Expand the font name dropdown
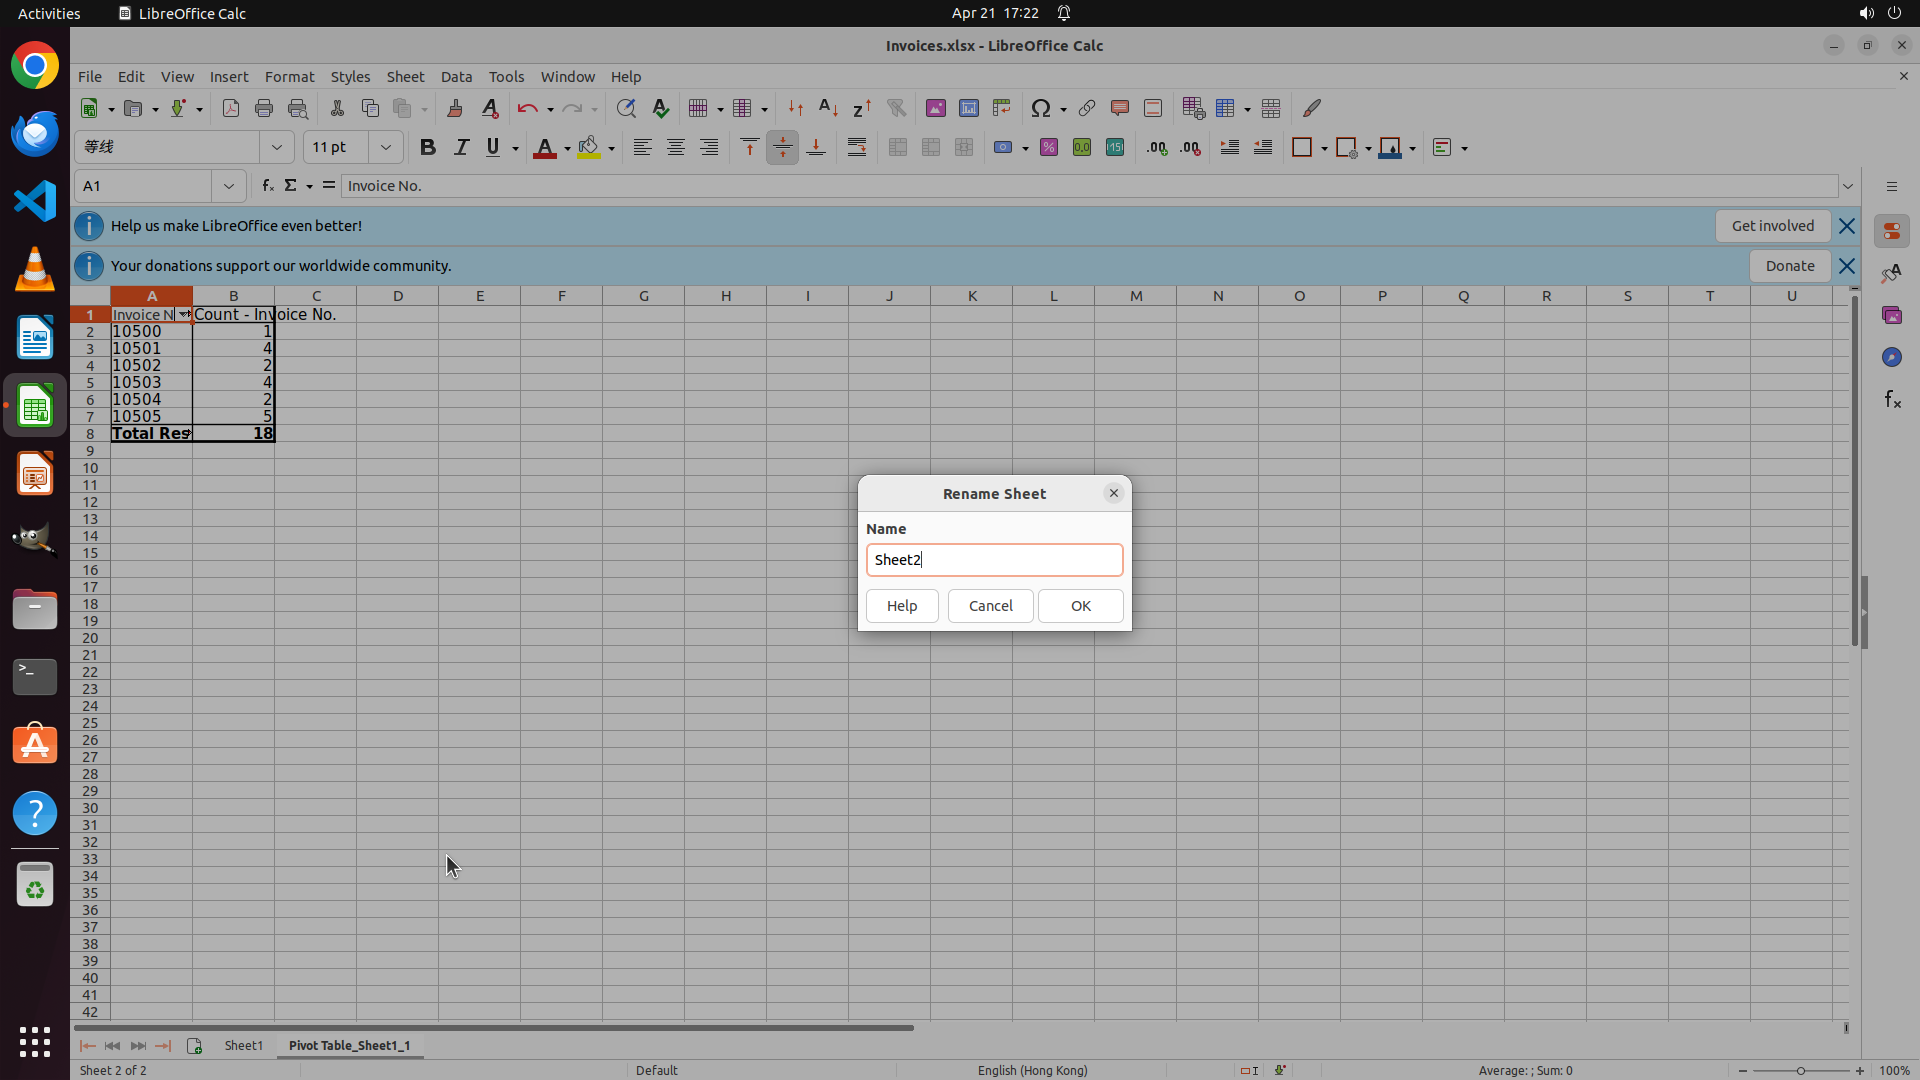Image resolution: width=1920 pixels, height=1080 pixels. (277, 148)
